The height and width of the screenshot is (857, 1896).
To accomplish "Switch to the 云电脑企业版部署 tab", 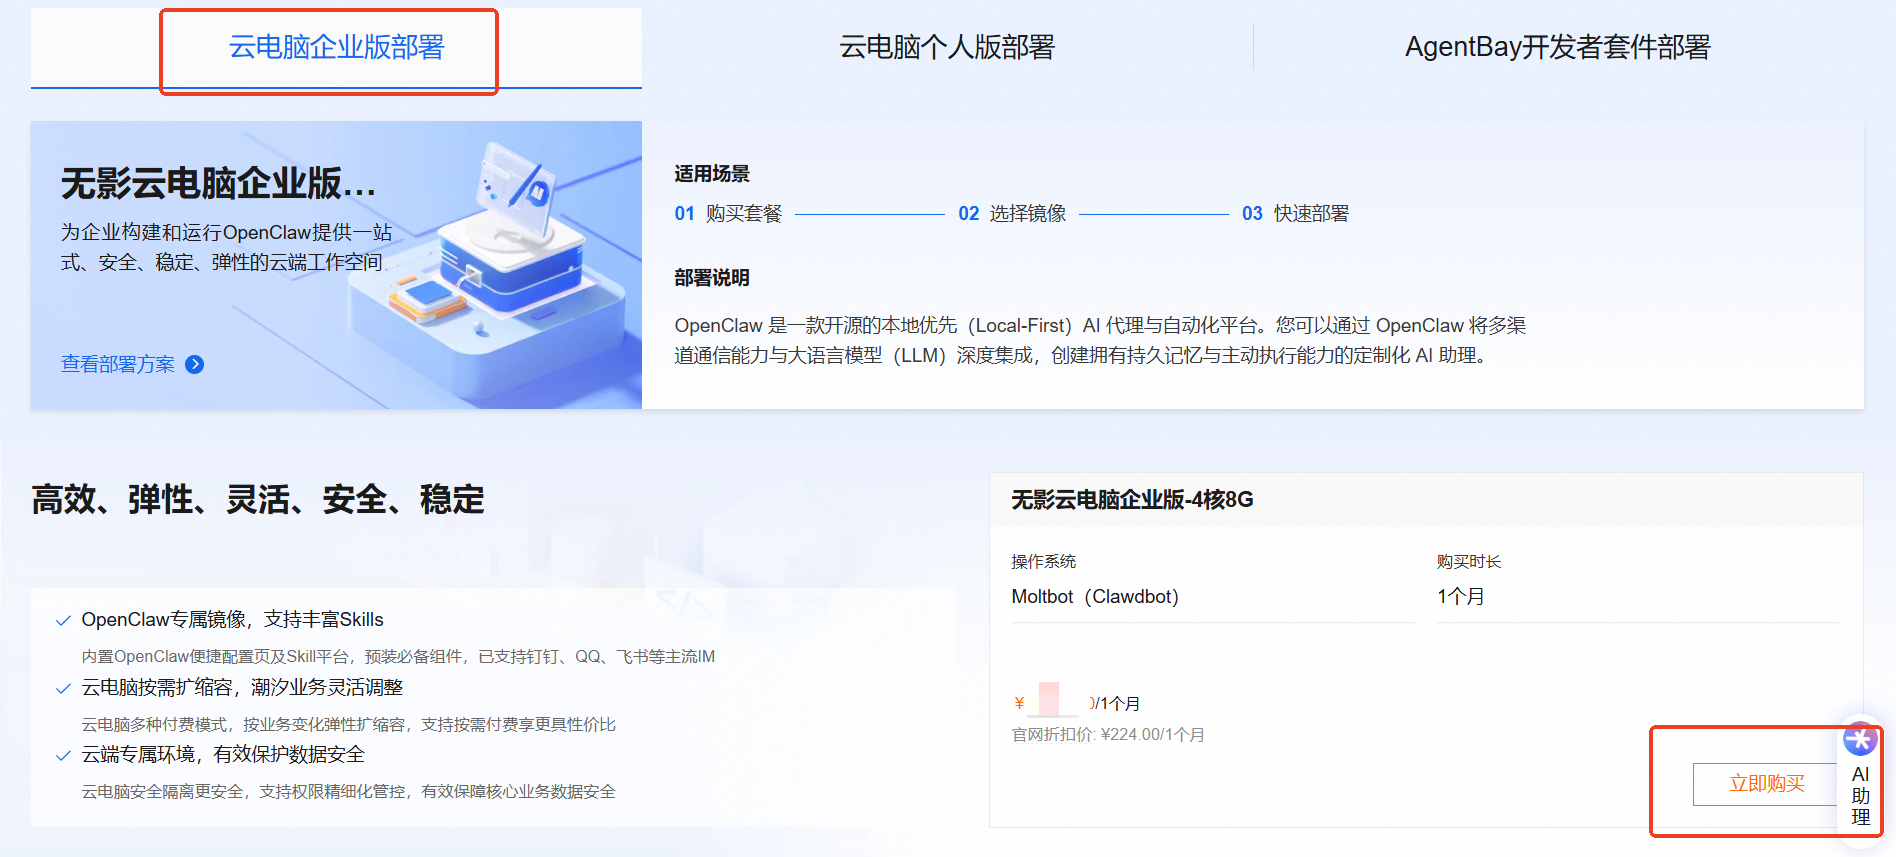I will 336,47.
